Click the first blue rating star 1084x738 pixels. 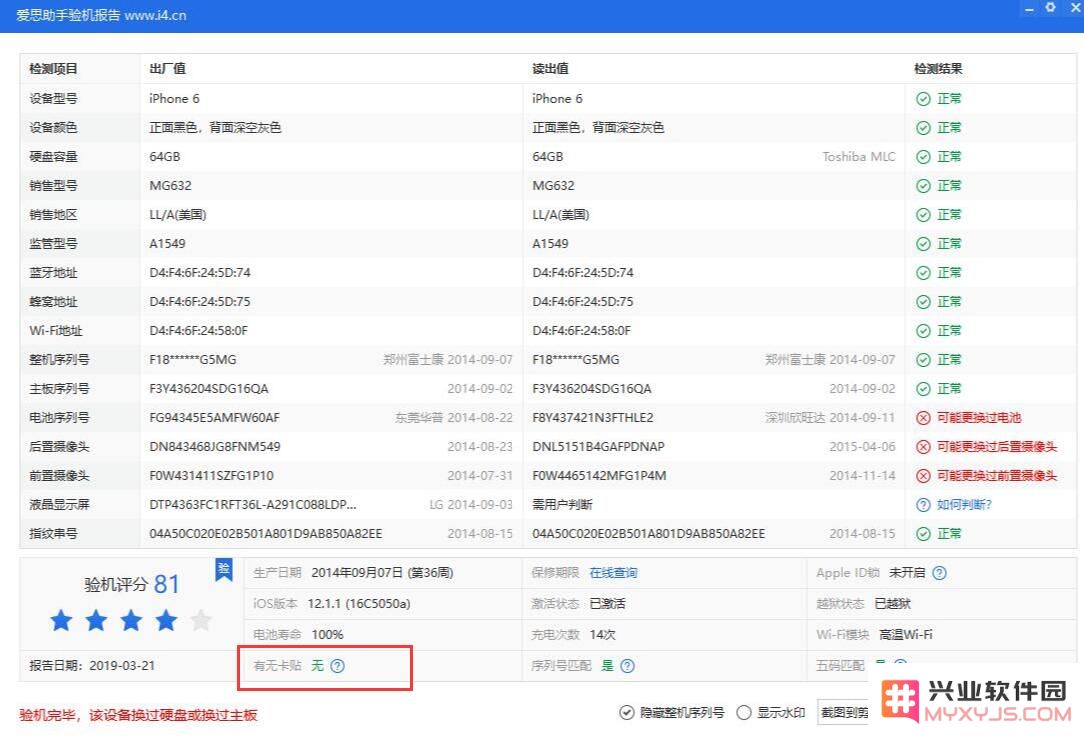pyautogui.click(x=62, y=621)
